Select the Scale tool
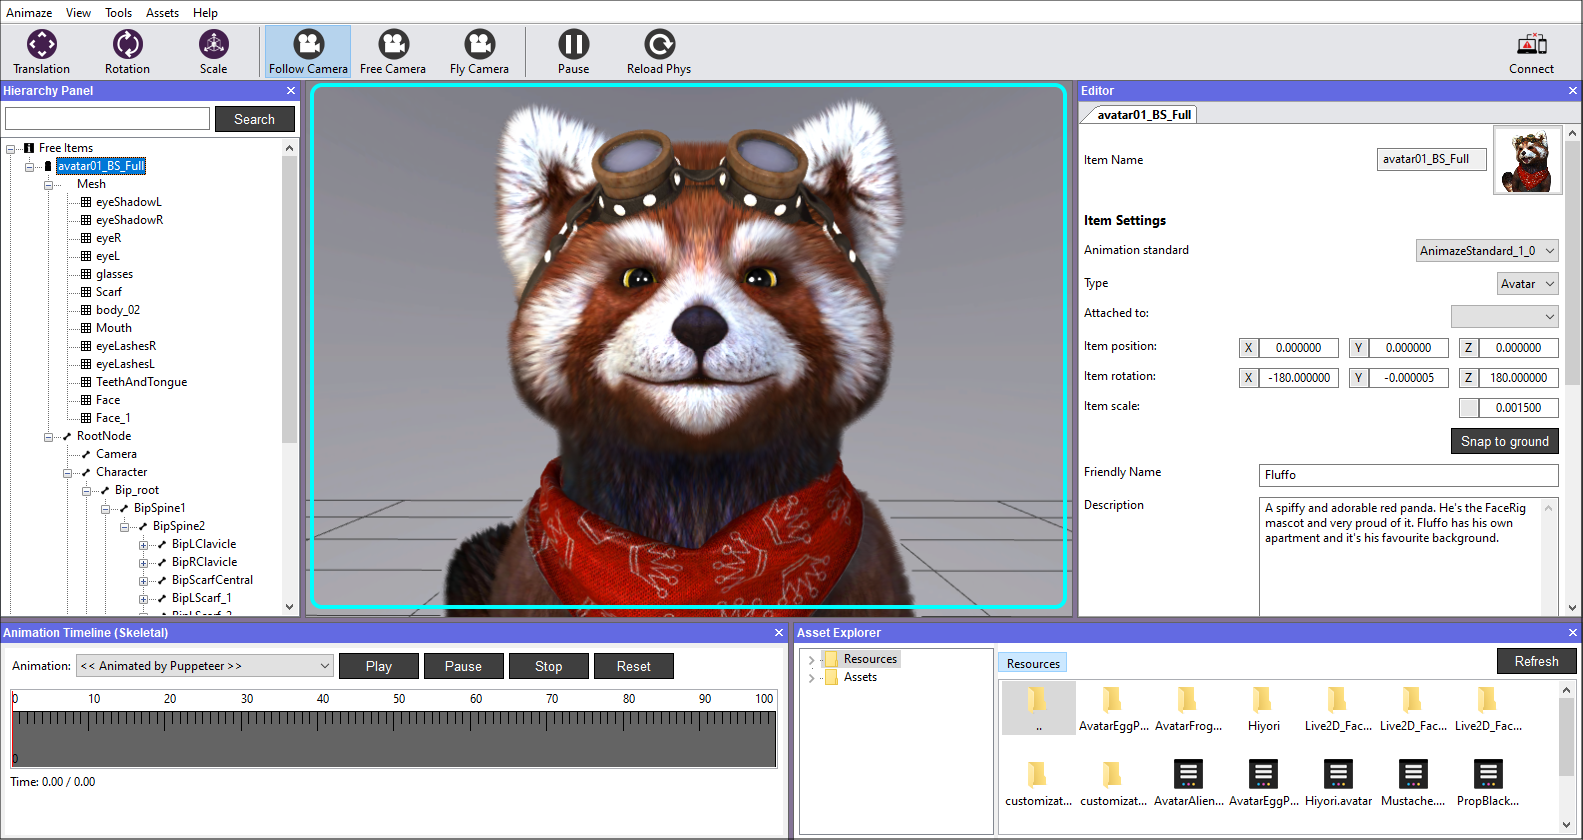This screenshot has width=1583, height=840. pyautogui.click(x=213, y=52)
